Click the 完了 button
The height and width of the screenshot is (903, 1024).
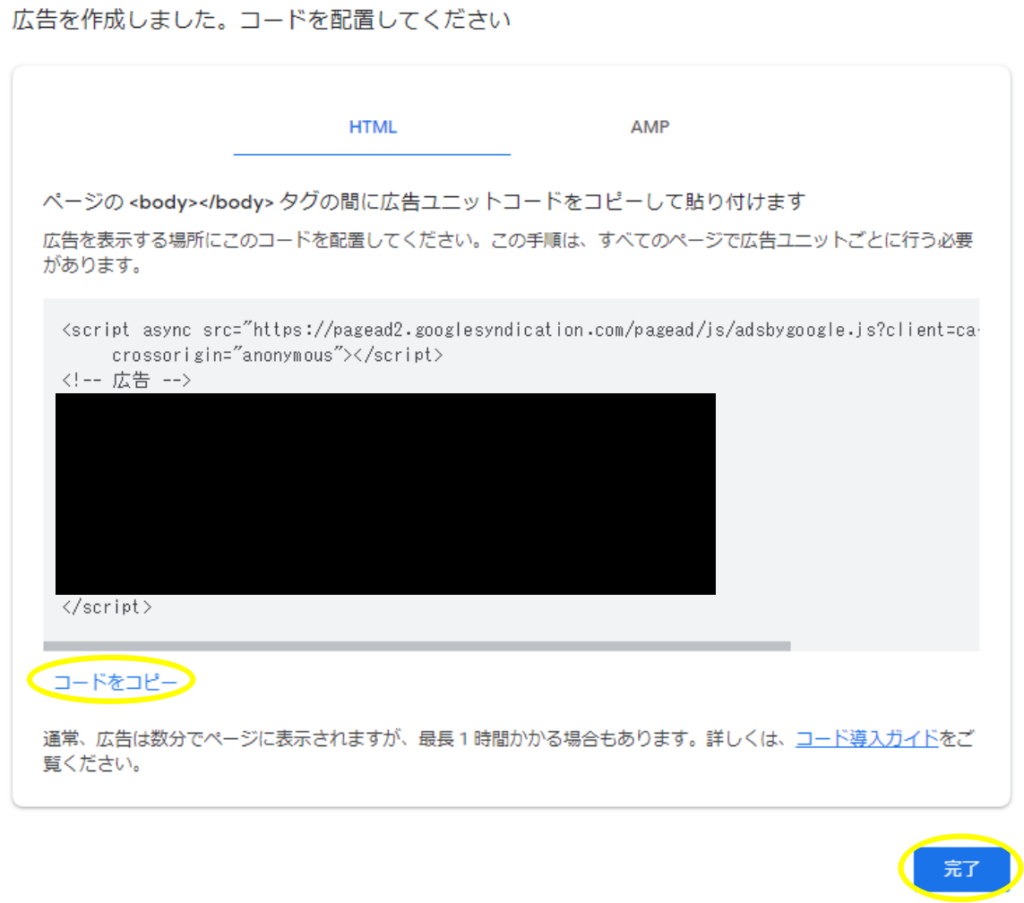pyautogui.click(x=961, y=868)
